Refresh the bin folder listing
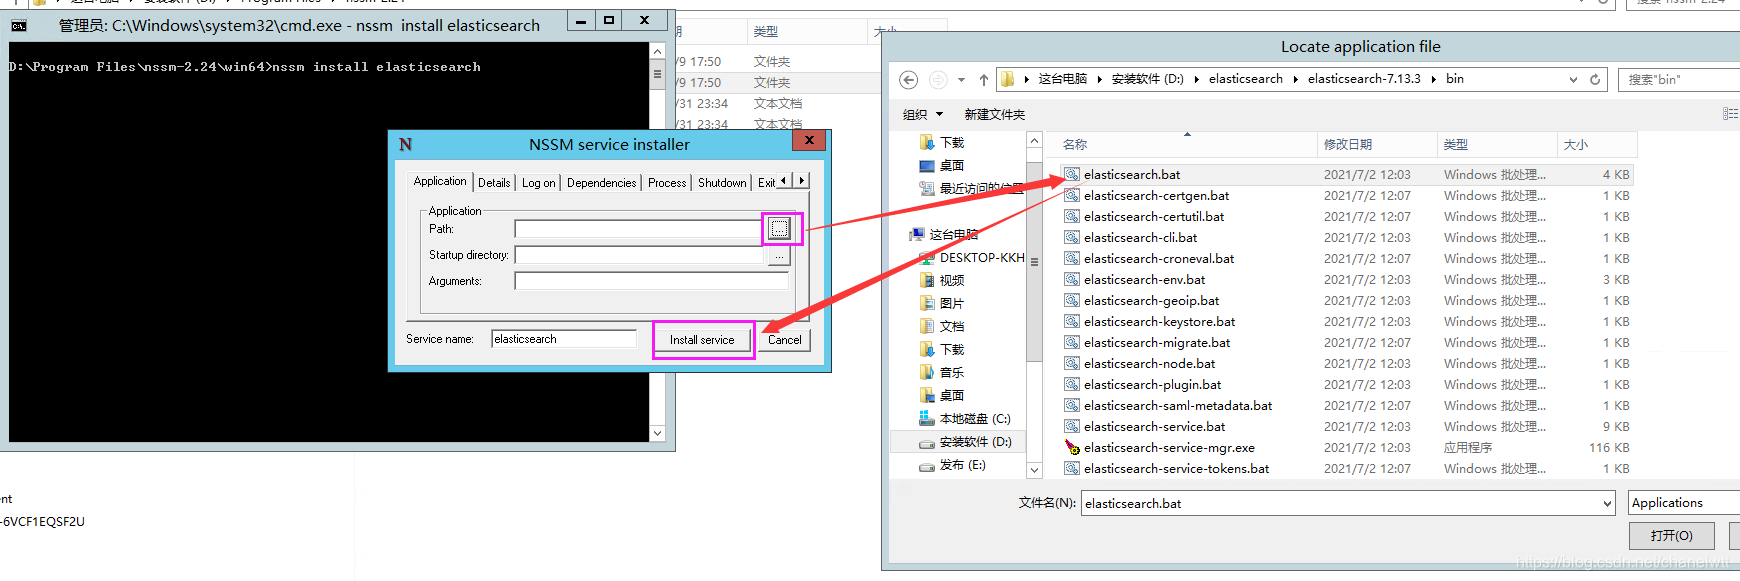 click(x=1595, y=79)
